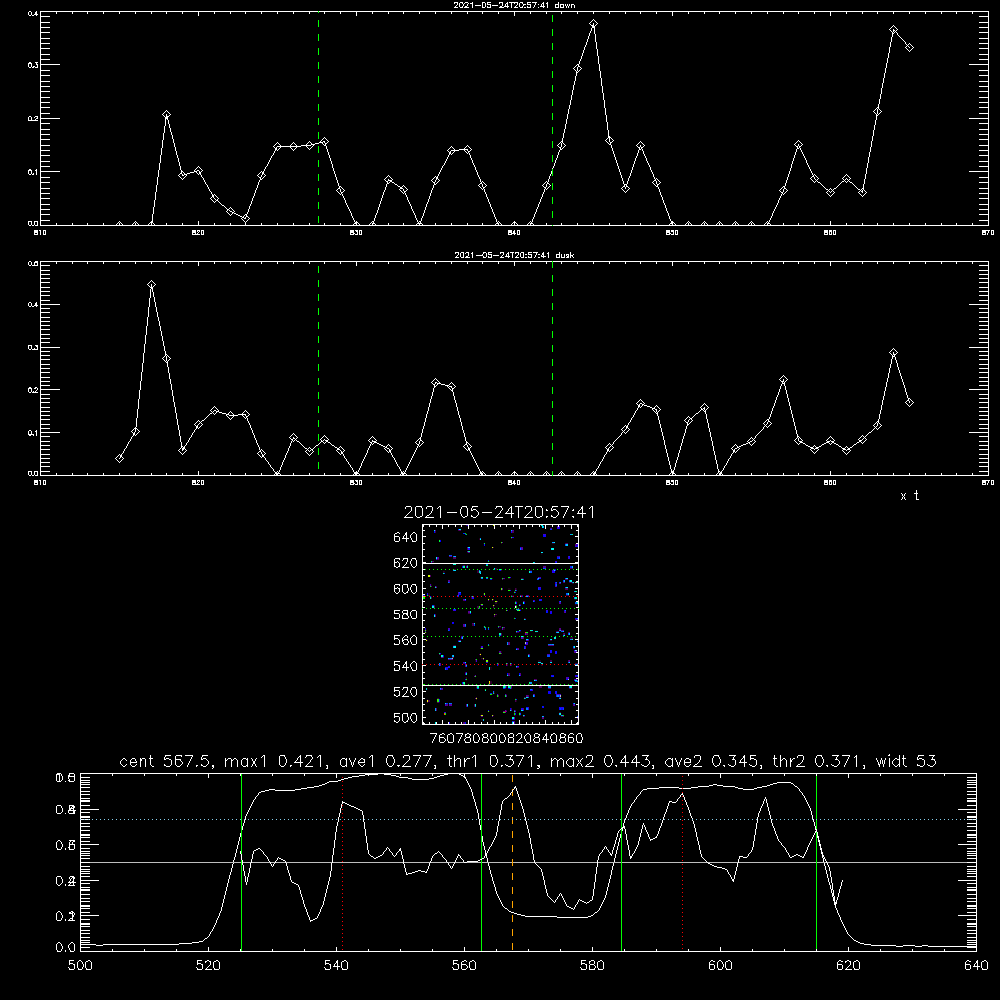Click y-axis label 500 beside detector image
Image resolution: width=1000 pixels, height=1000 pixels.
pos(406,717)
